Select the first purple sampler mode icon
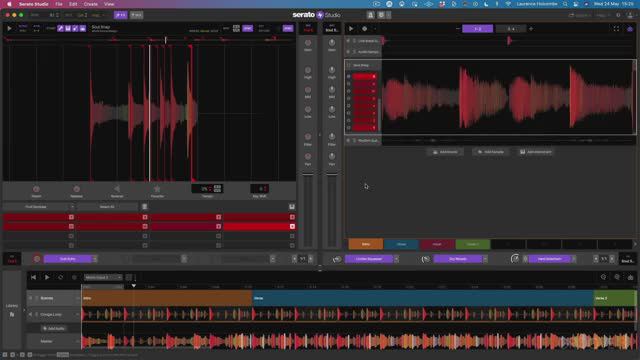640x360 pixels. click(60, 28)
